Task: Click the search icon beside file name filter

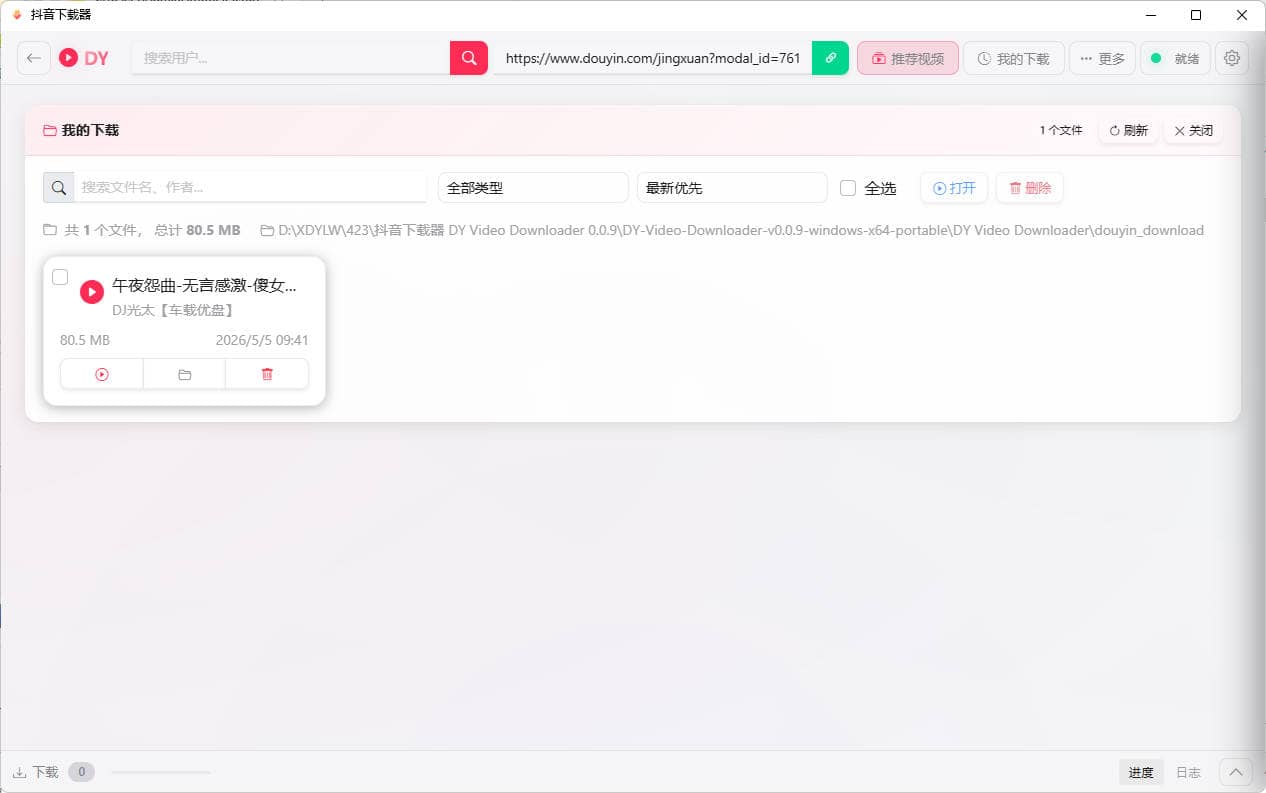Action: coord(59,187)
